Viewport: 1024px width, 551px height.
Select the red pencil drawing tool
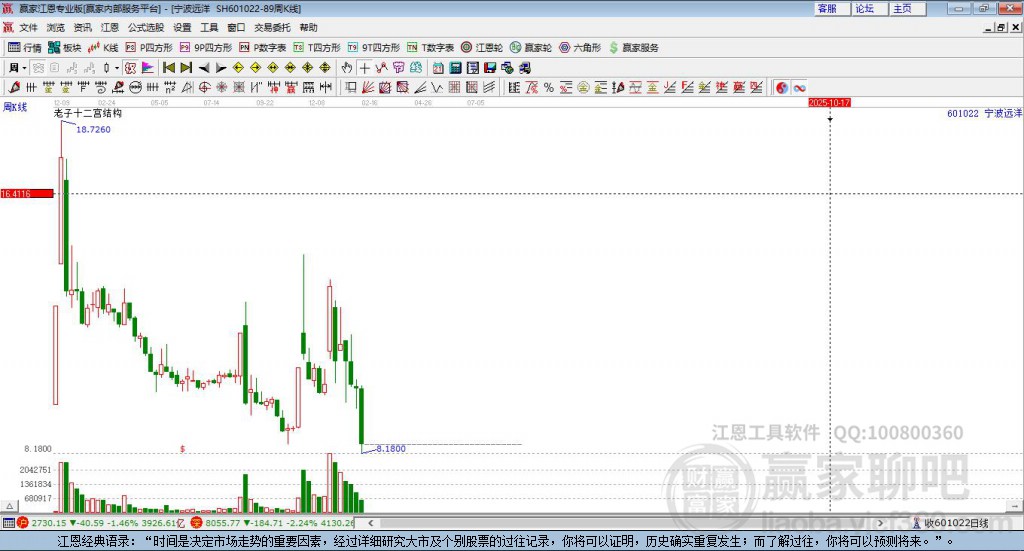(x=14, y=87)
